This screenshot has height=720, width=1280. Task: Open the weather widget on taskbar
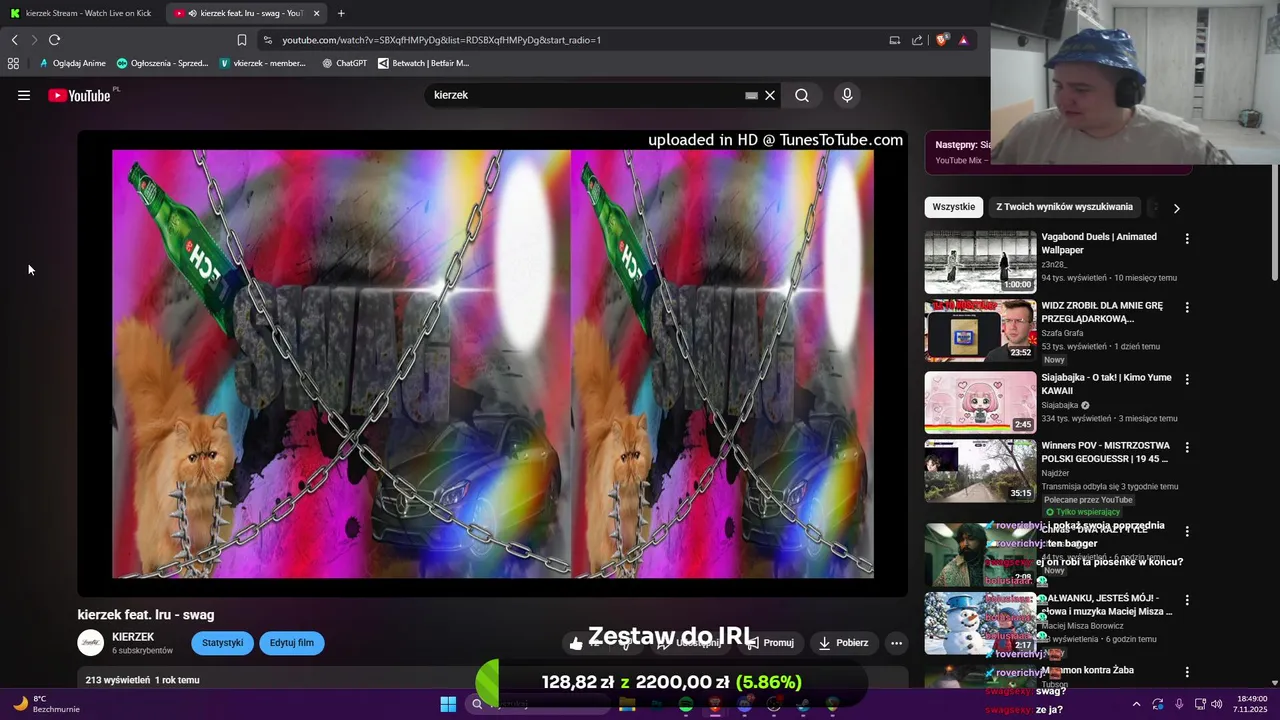pos(45,704)
